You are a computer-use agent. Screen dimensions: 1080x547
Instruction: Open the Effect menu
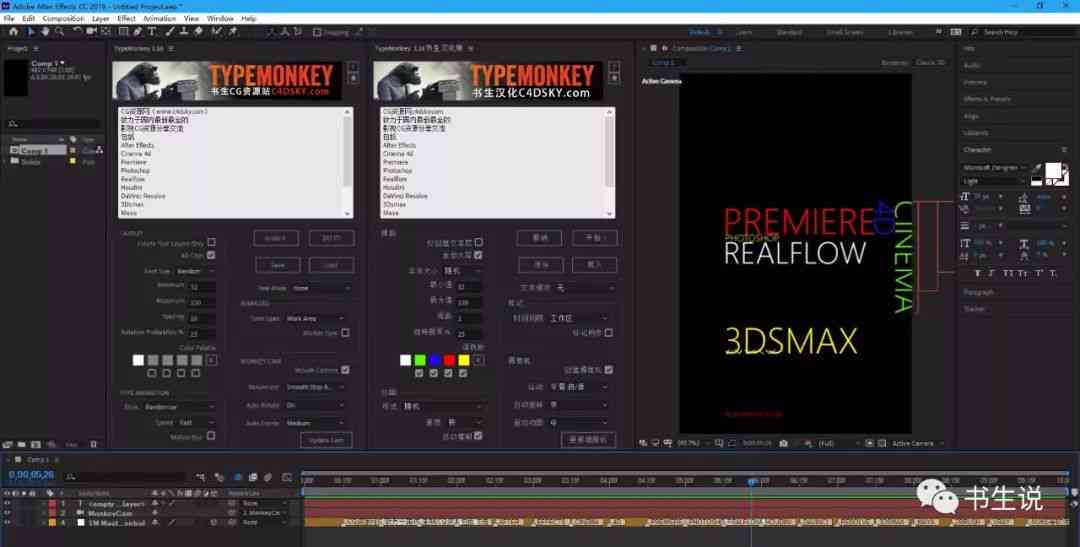[126, 19]
